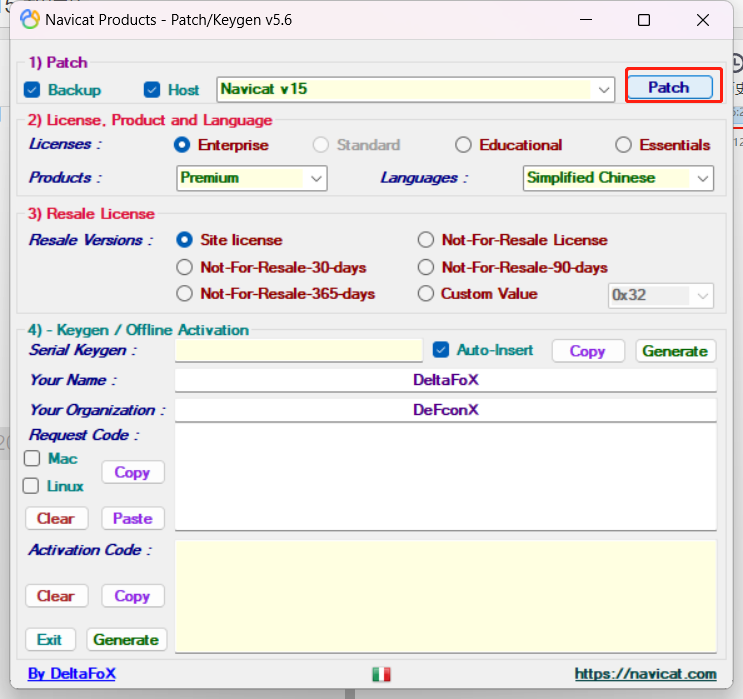Click the Italian flag icon at bottom
The image size is (743, 699).
pyautogui.click(x=380, y=674)
